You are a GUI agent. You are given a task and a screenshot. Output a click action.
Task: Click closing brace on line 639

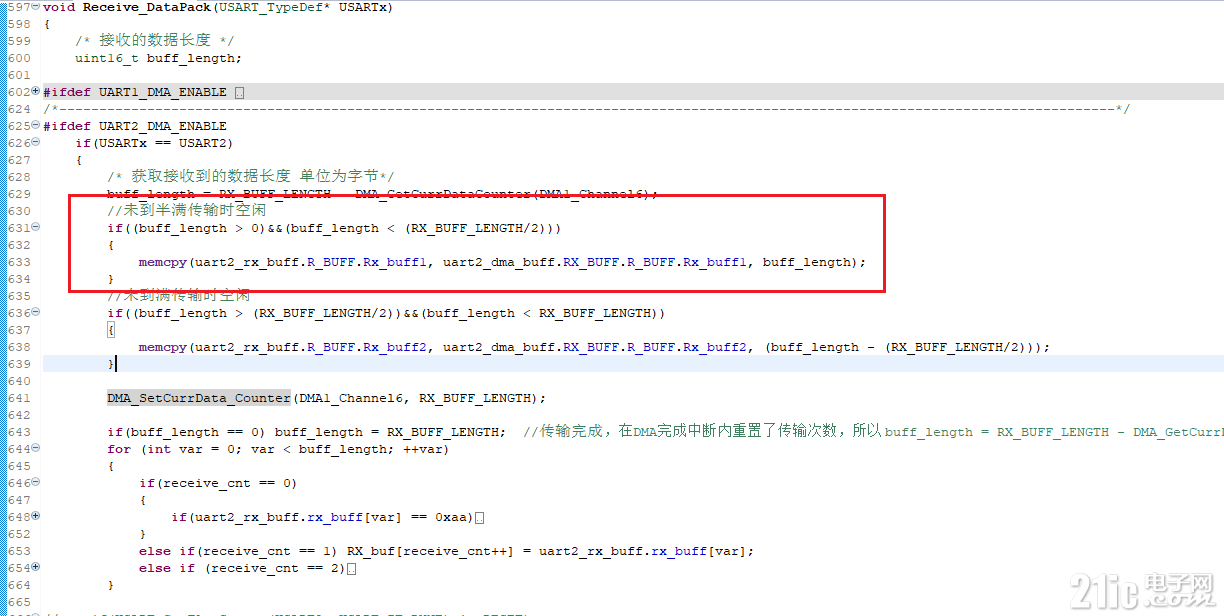pyautogui.click(x=111, y=364)
